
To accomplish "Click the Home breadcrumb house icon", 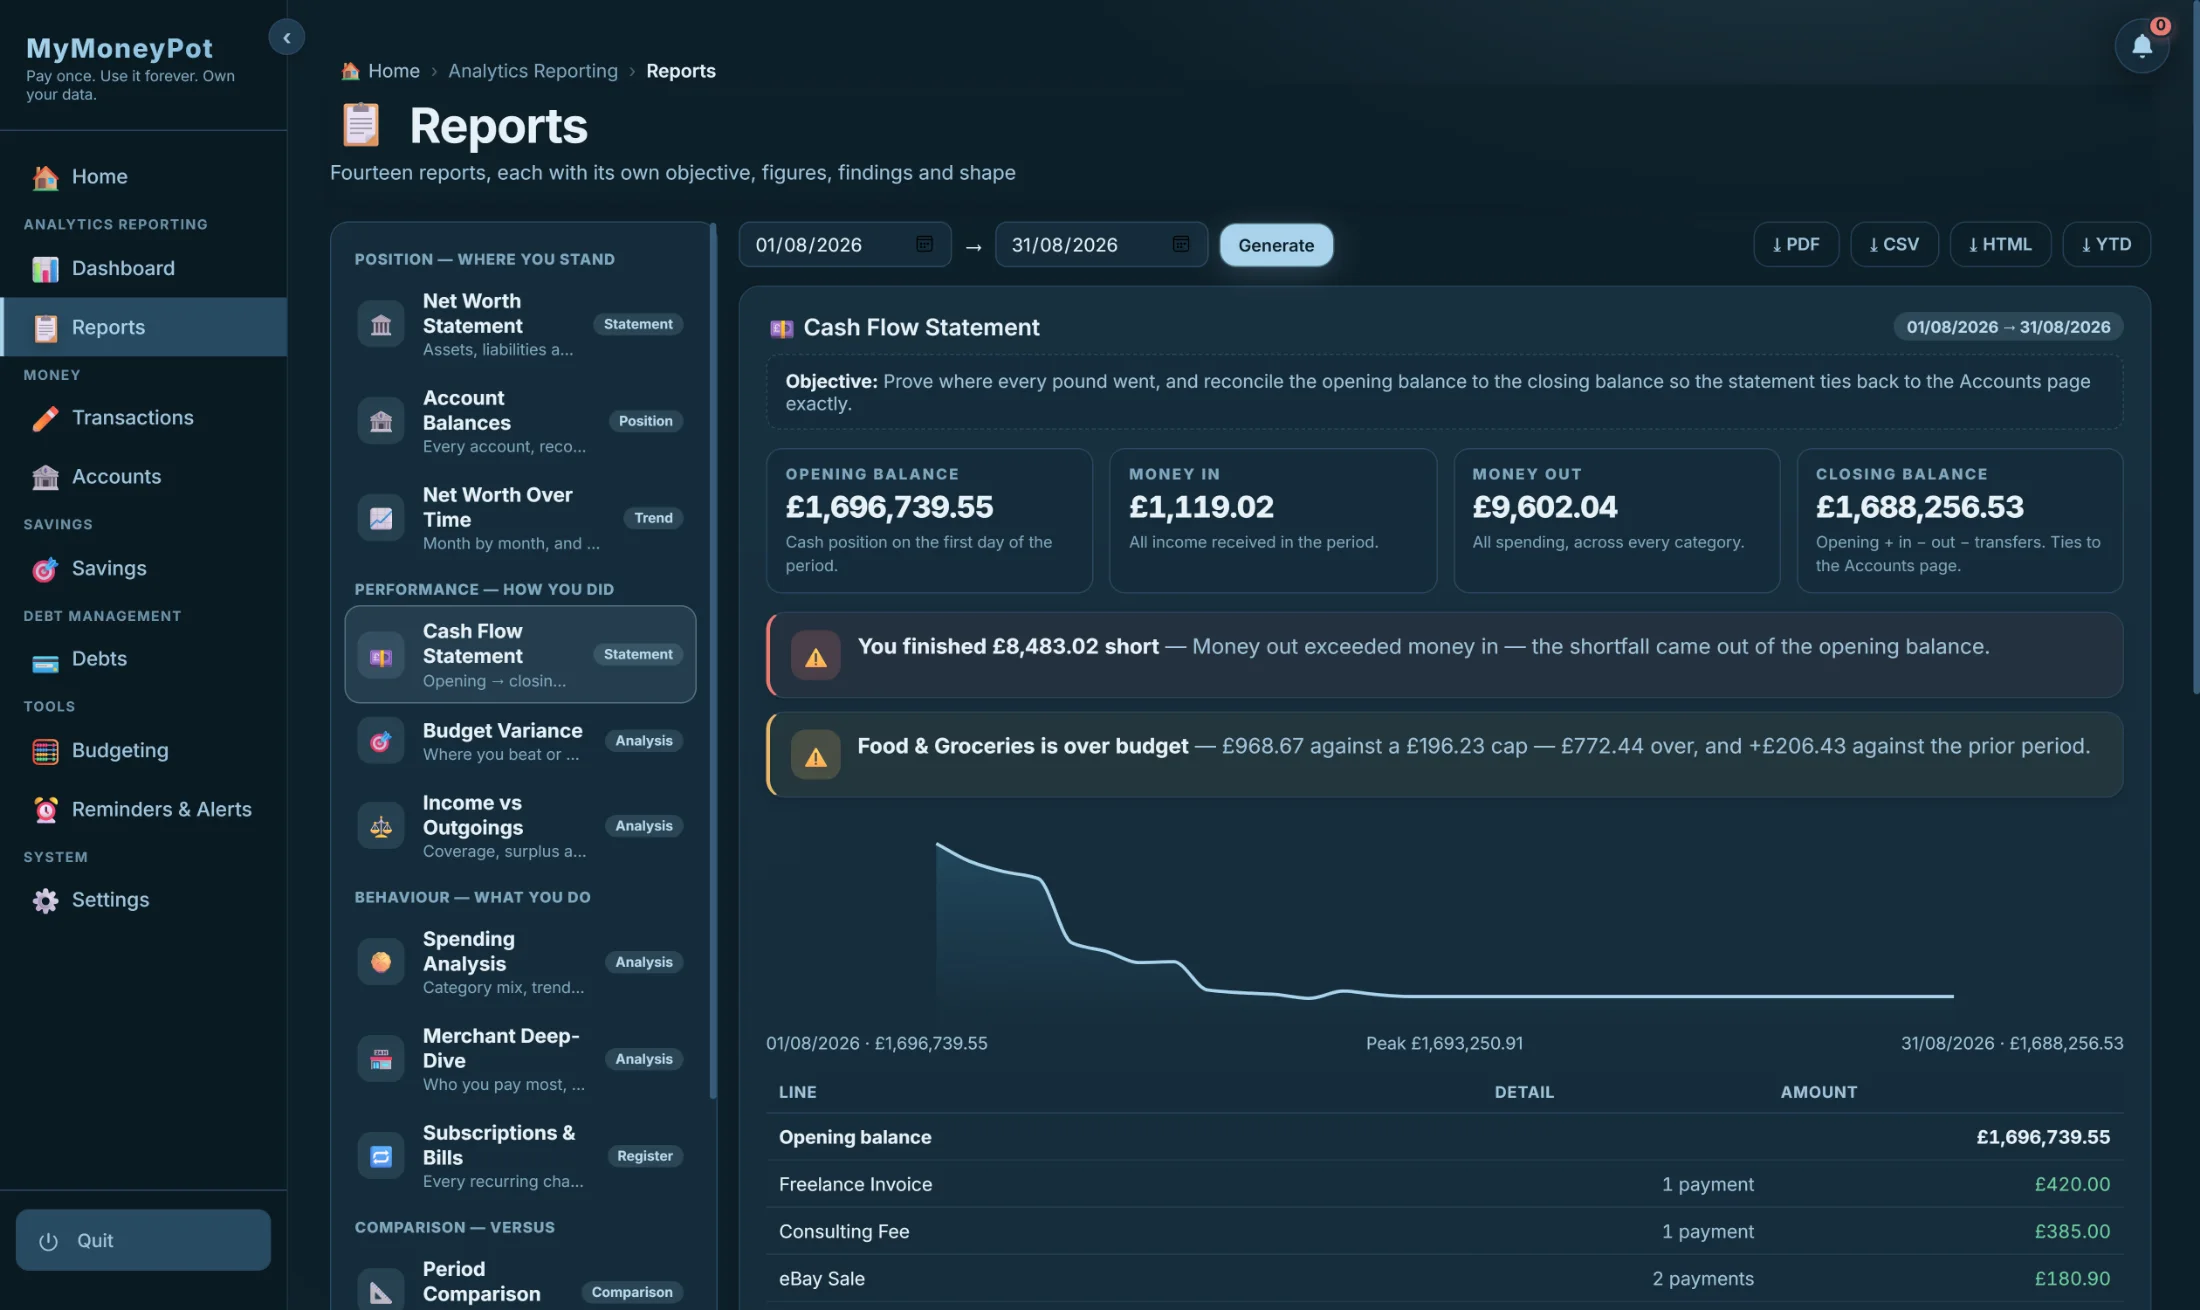I will pos(350,71).
